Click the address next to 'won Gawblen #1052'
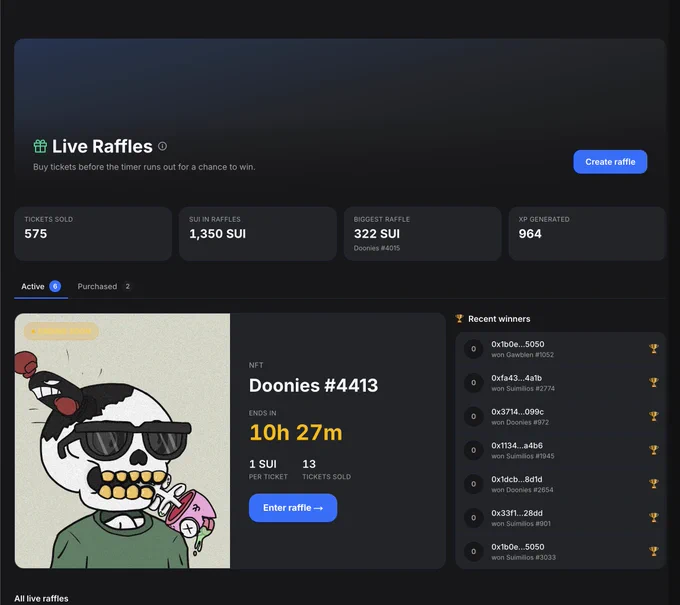 (518, 344)
